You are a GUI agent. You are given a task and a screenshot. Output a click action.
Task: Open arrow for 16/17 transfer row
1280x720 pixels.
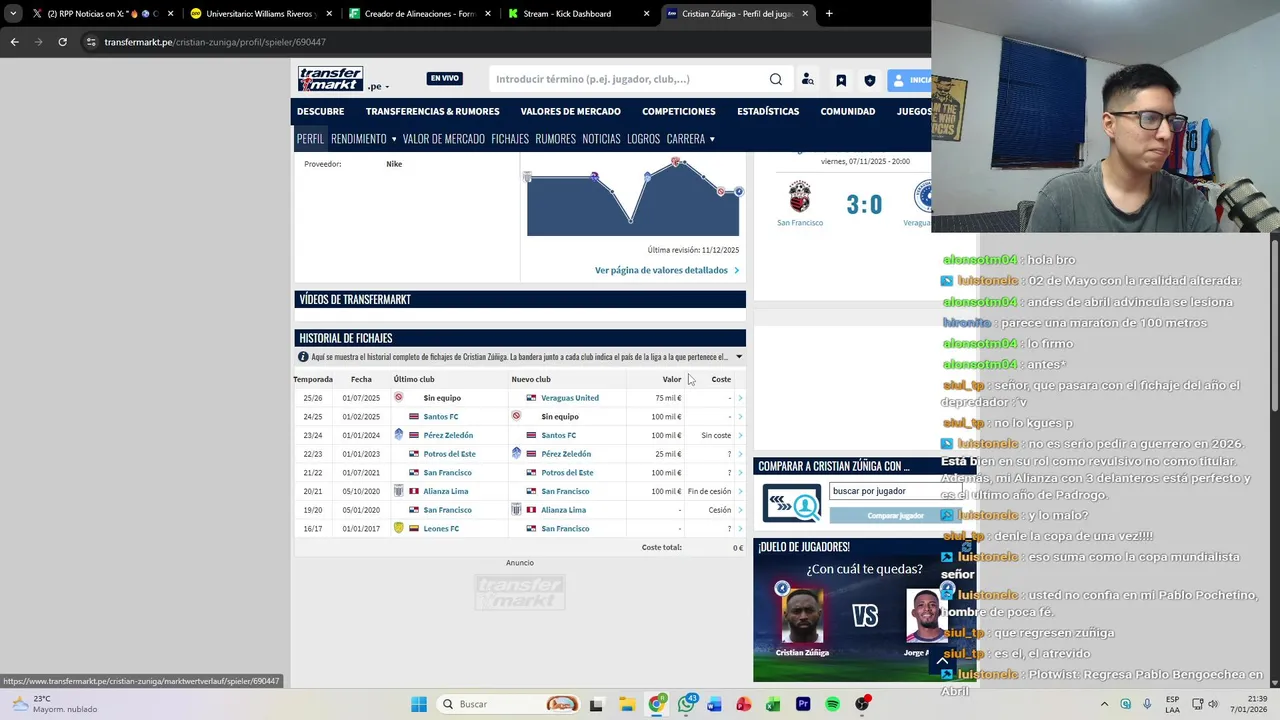740,529
